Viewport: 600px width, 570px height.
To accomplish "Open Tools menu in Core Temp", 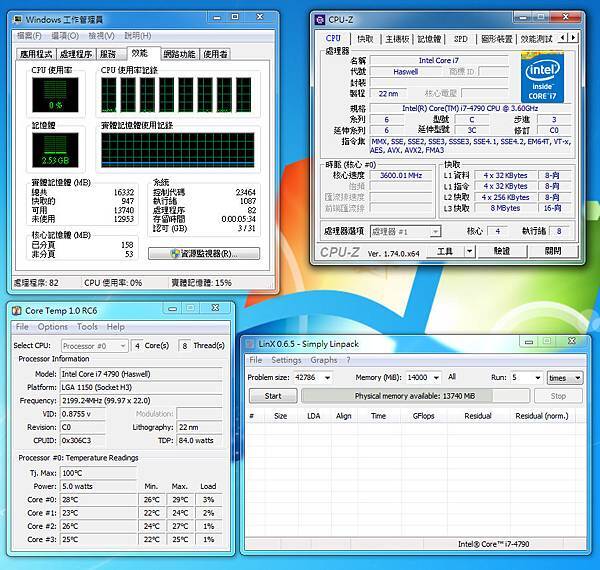I will pos(87,327).
